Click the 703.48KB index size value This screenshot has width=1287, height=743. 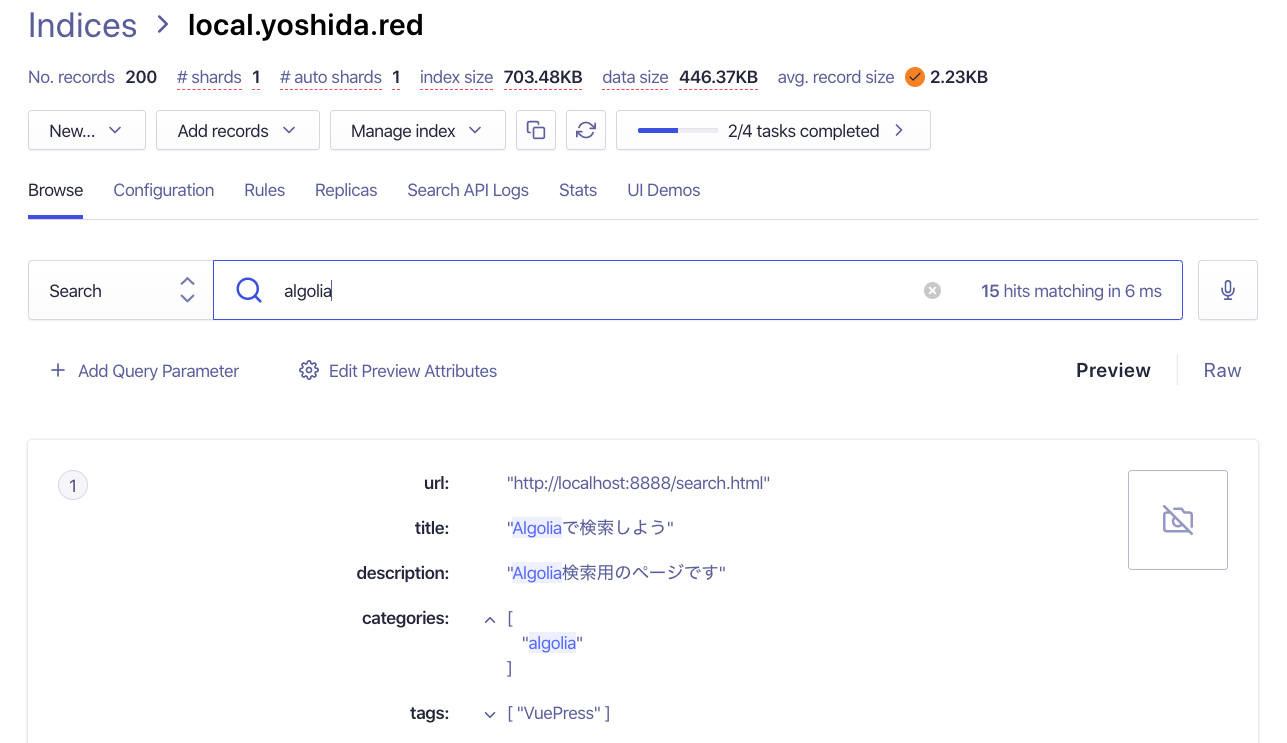543,77
